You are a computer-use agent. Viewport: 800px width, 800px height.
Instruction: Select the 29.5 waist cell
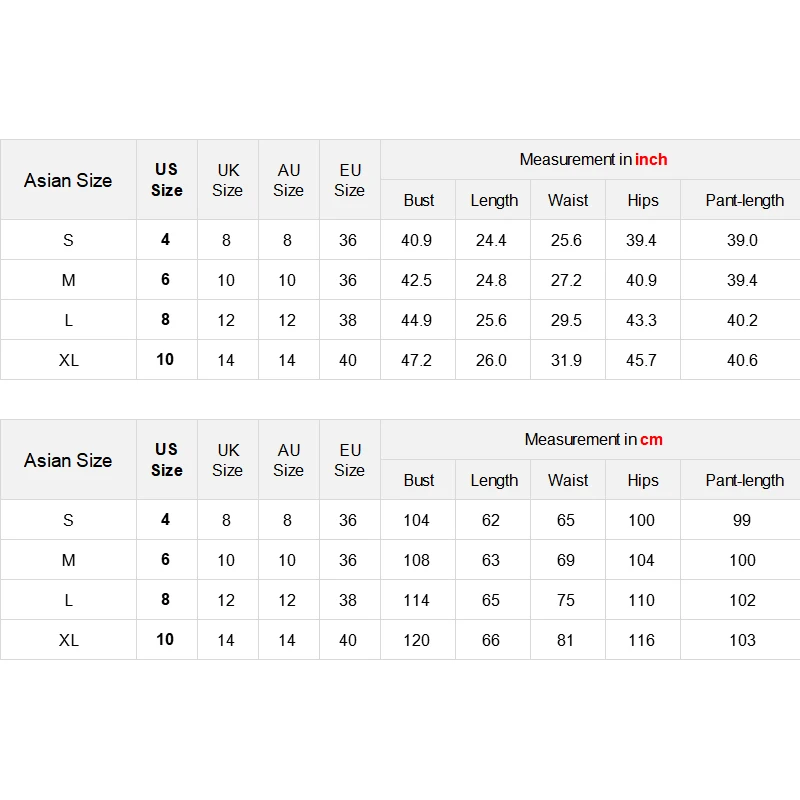coord(566,320)
